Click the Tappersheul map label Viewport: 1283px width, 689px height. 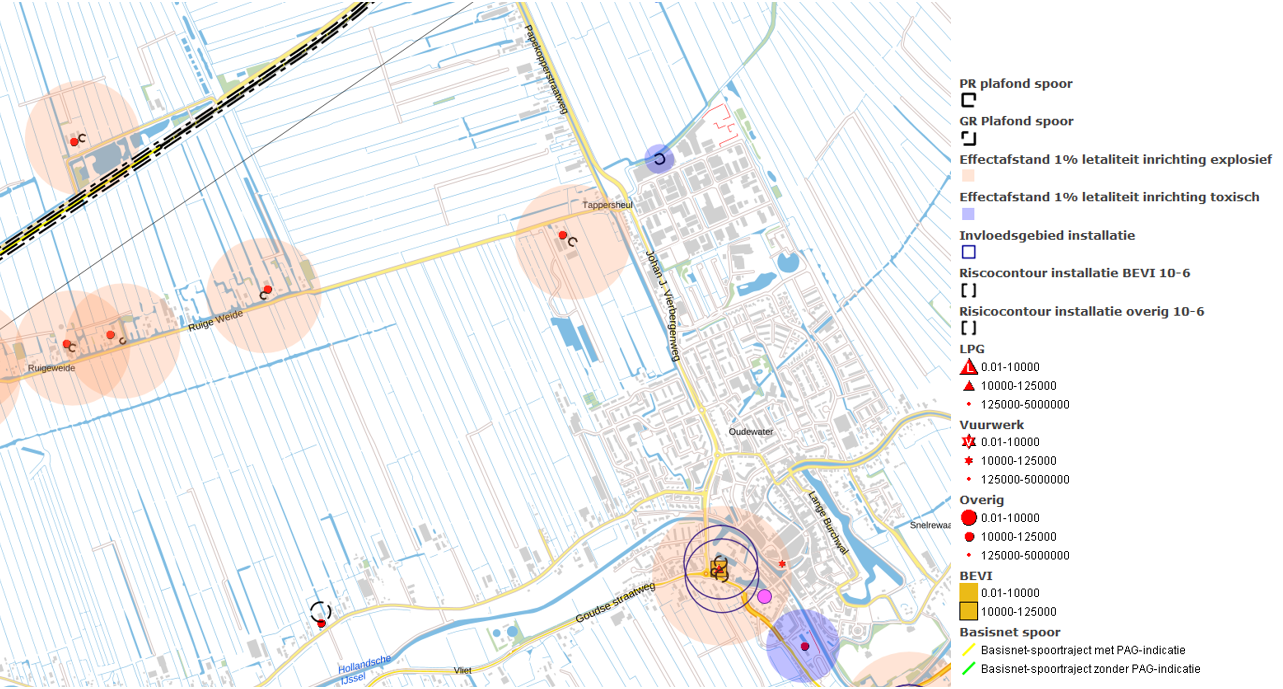tap(608, 205)
